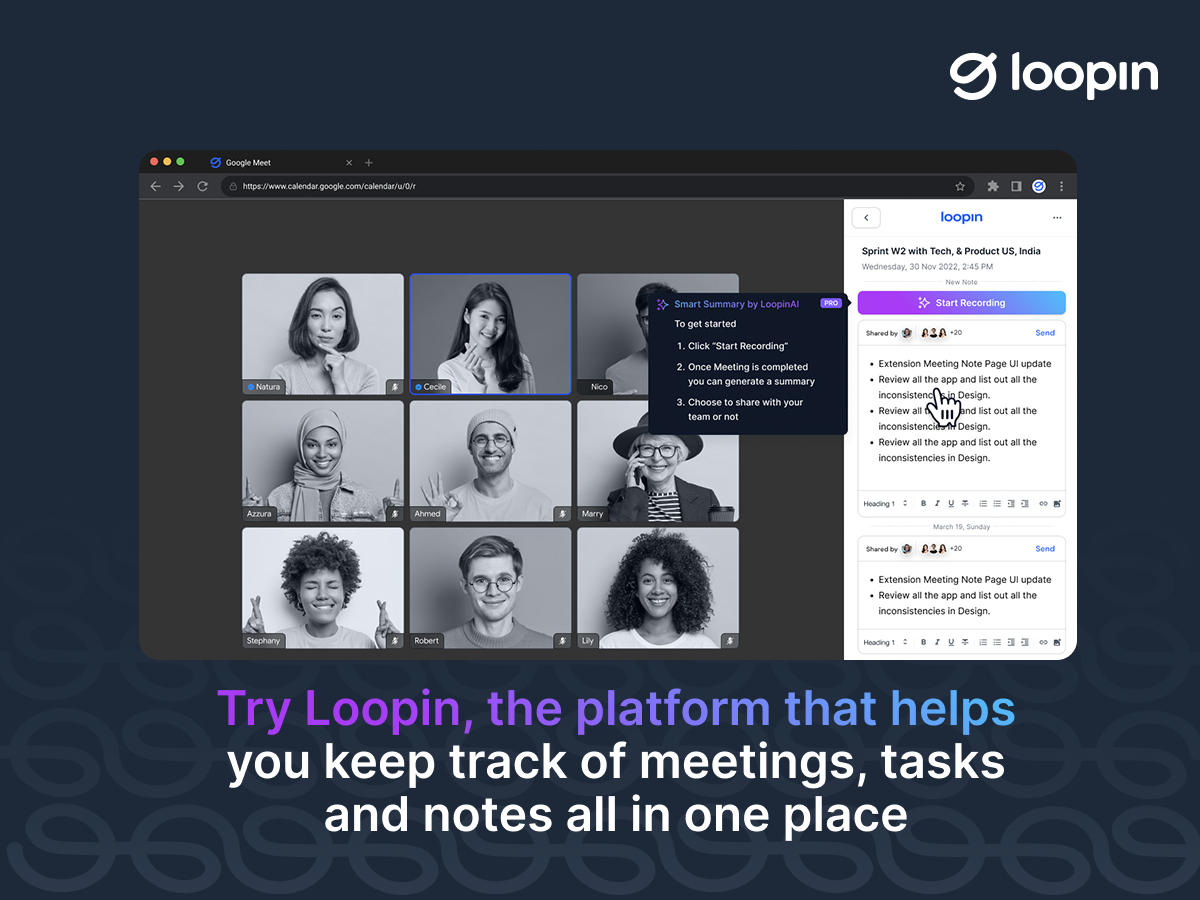Open Chrome's three-dot browser menu
The height and width of the screenshot is (900, 1200).
[x=1062, y=186]
